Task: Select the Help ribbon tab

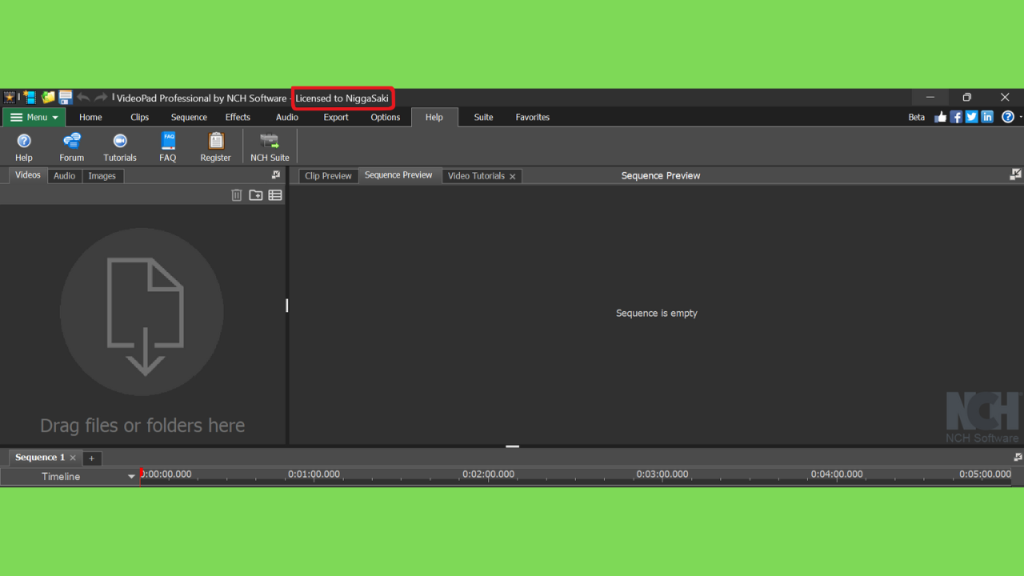Action: [x=434, y=118]
